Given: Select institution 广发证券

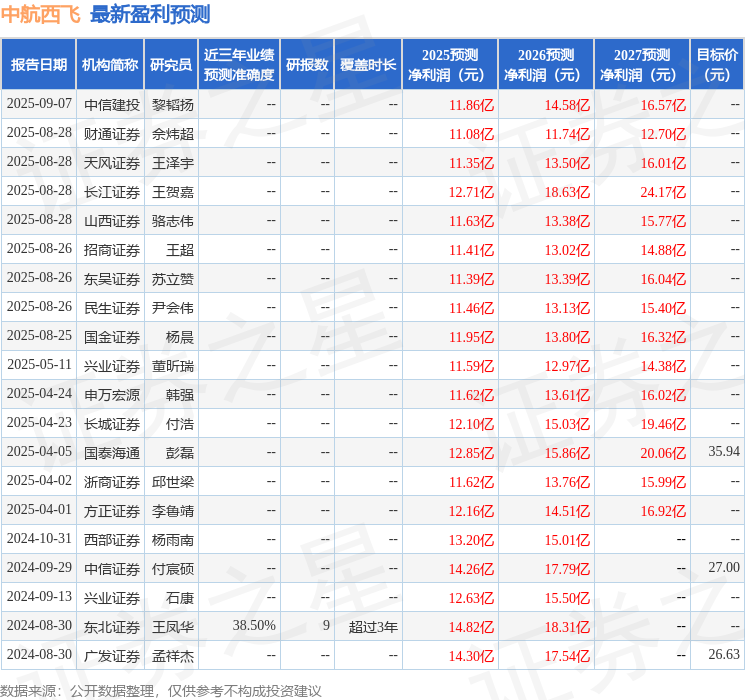Looking at the screenshot, I should coord(112,656).
